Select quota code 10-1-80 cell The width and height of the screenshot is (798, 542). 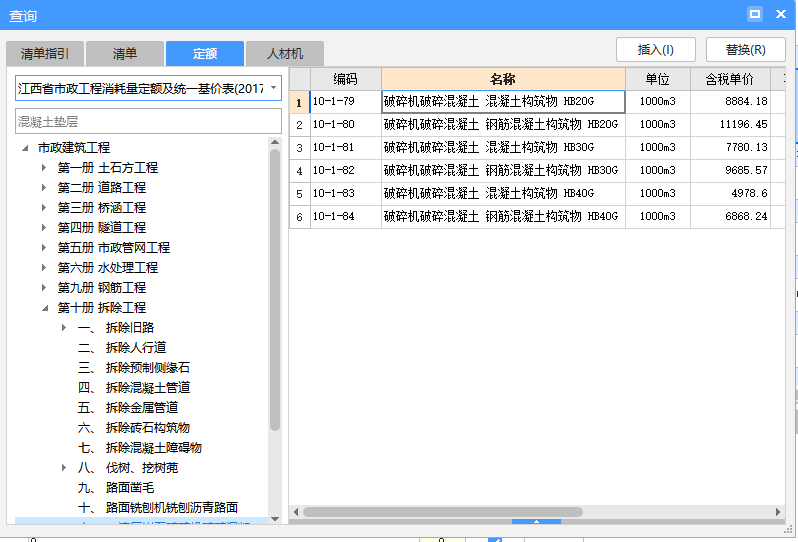346,124
